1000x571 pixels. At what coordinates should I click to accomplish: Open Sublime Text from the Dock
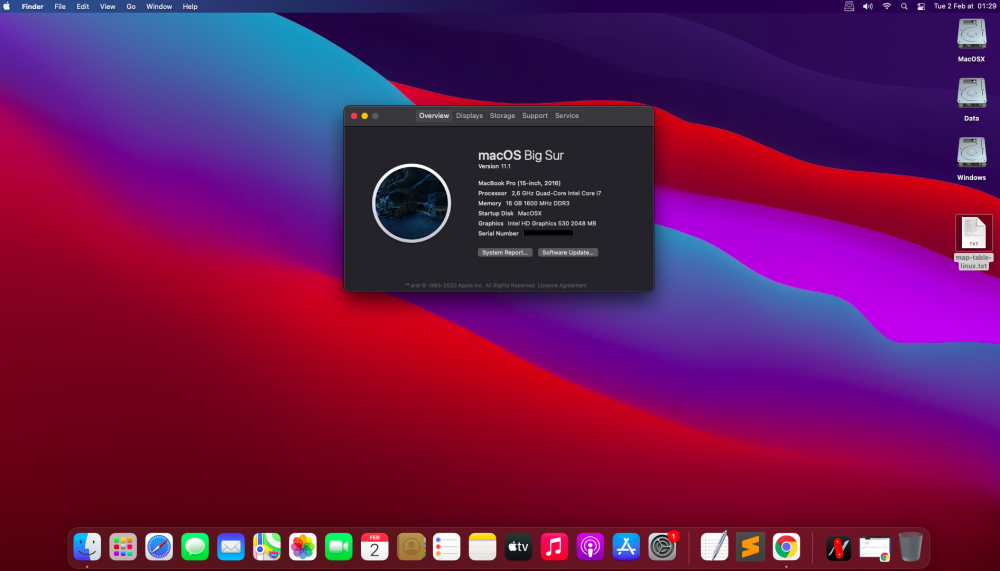(750, 547)
